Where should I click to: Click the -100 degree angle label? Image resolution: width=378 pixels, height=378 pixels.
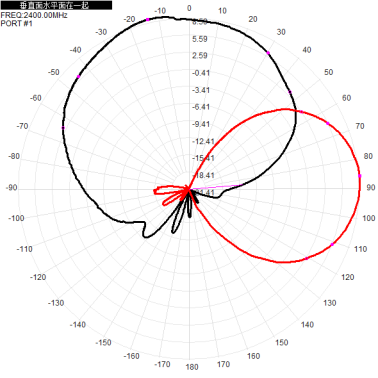point(16,218)
